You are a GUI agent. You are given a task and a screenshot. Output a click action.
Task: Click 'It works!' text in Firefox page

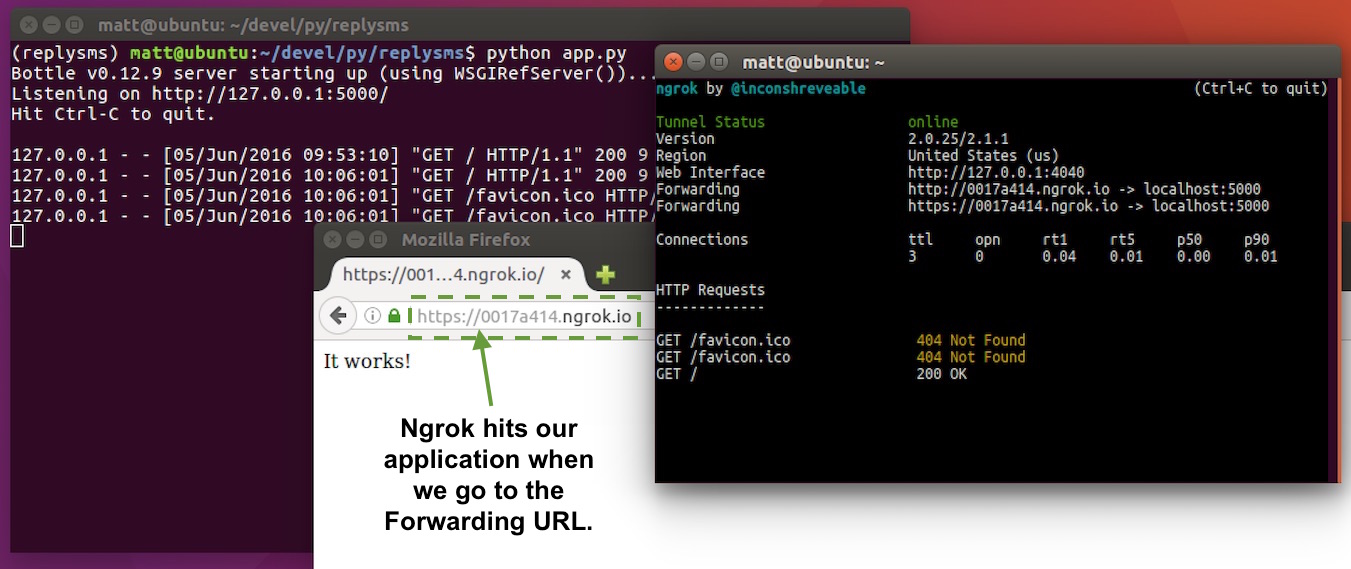pyautogui.click(x=367, y=361)
